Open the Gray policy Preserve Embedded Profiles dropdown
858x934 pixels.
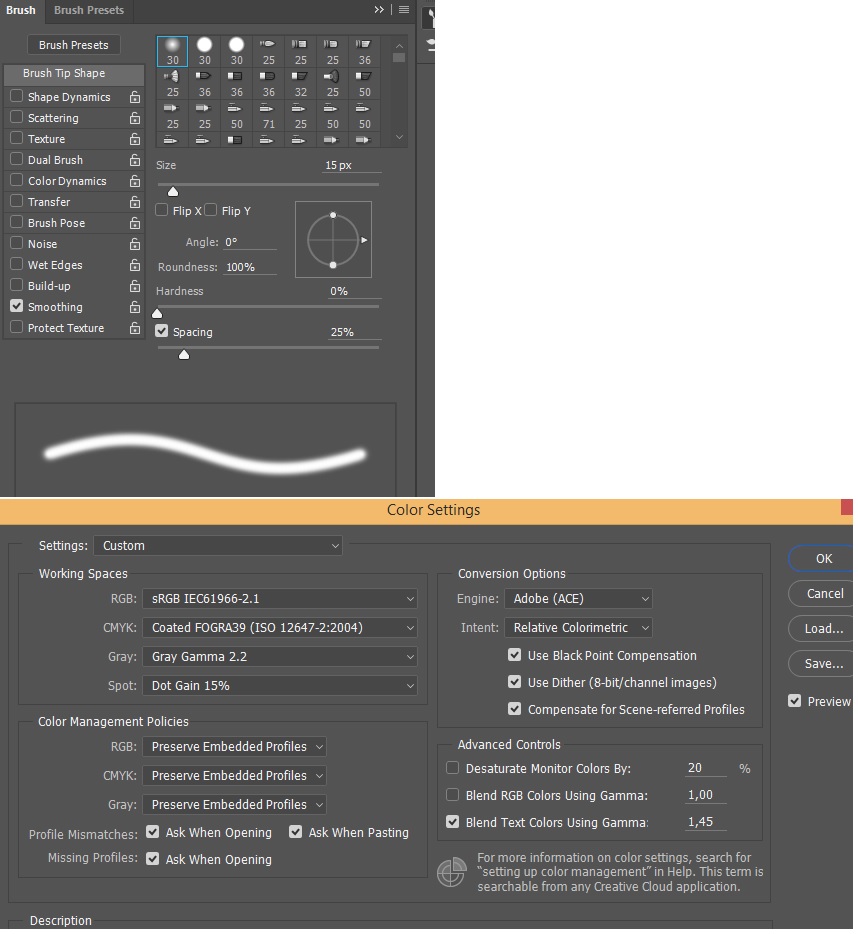click(x=235, y=805)
